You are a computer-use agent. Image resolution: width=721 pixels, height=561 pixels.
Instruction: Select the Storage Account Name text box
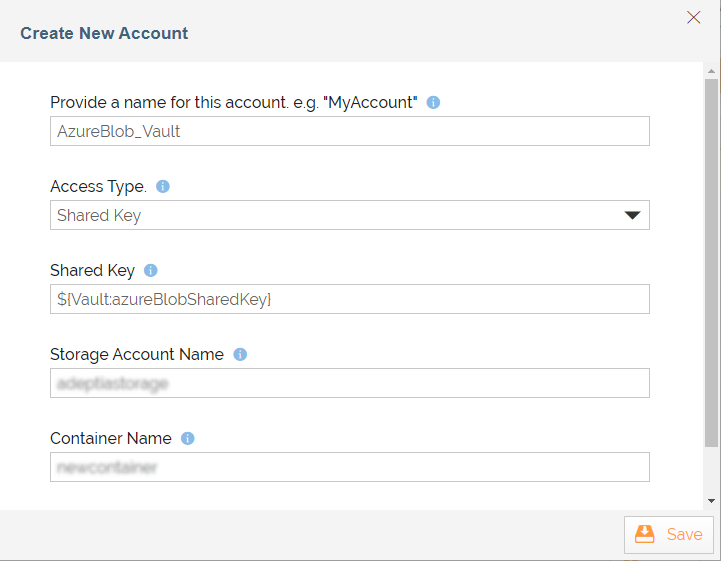coord(349,383)
